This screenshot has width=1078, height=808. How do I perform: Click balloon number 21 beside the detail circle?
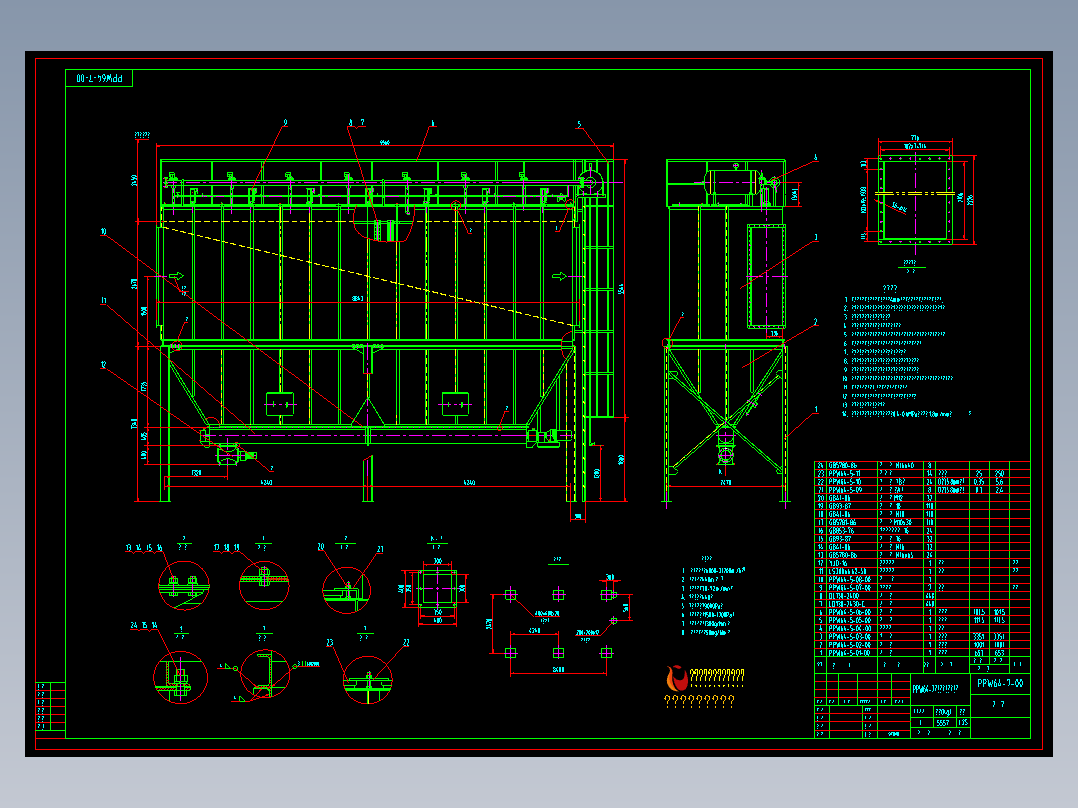pyautogui.click(x=380, y=549)
